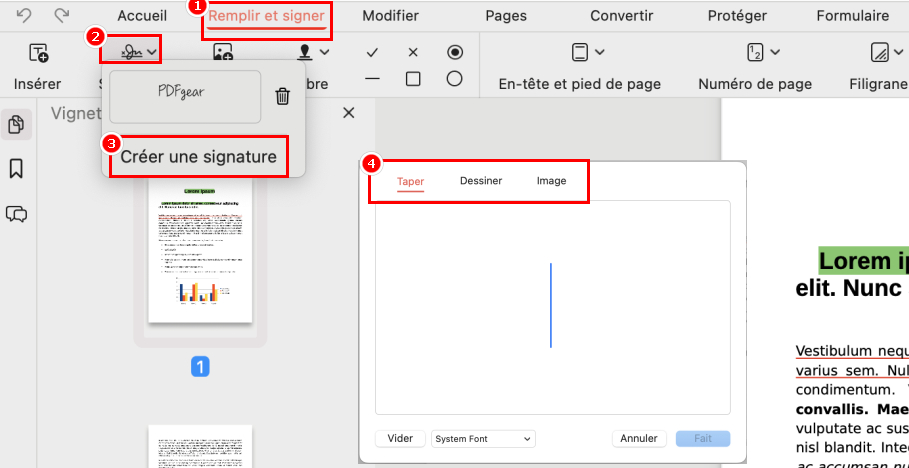Click the insert image icon

pos(223,53)
